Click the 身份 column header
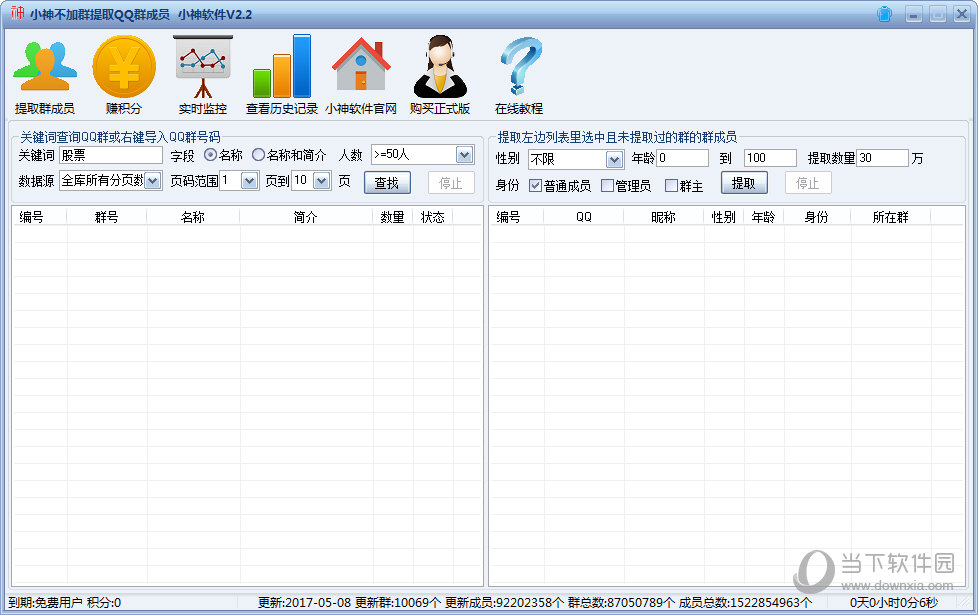978x615 pixels. 817,216
